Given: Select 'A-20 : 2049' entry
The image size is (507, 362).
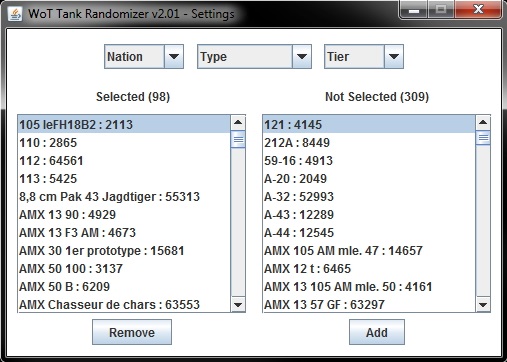Looking at the screenshot, I should click(x=369, y=179).
